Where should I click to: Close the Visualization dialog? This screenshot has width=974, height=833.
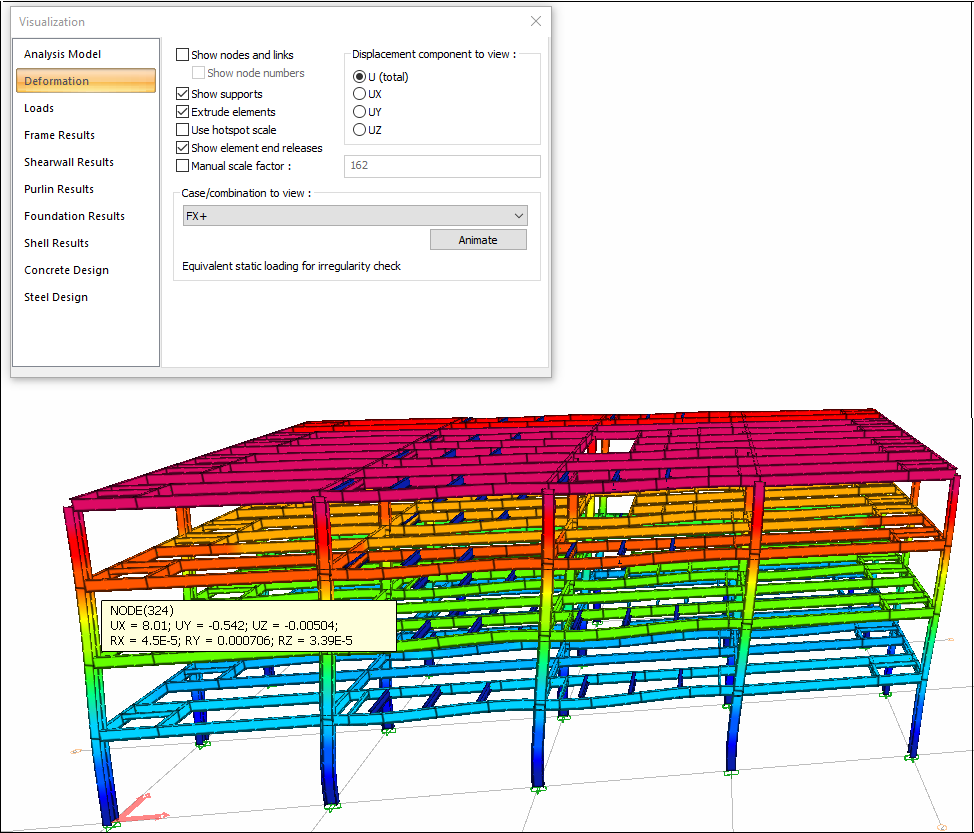pos(536,21)
